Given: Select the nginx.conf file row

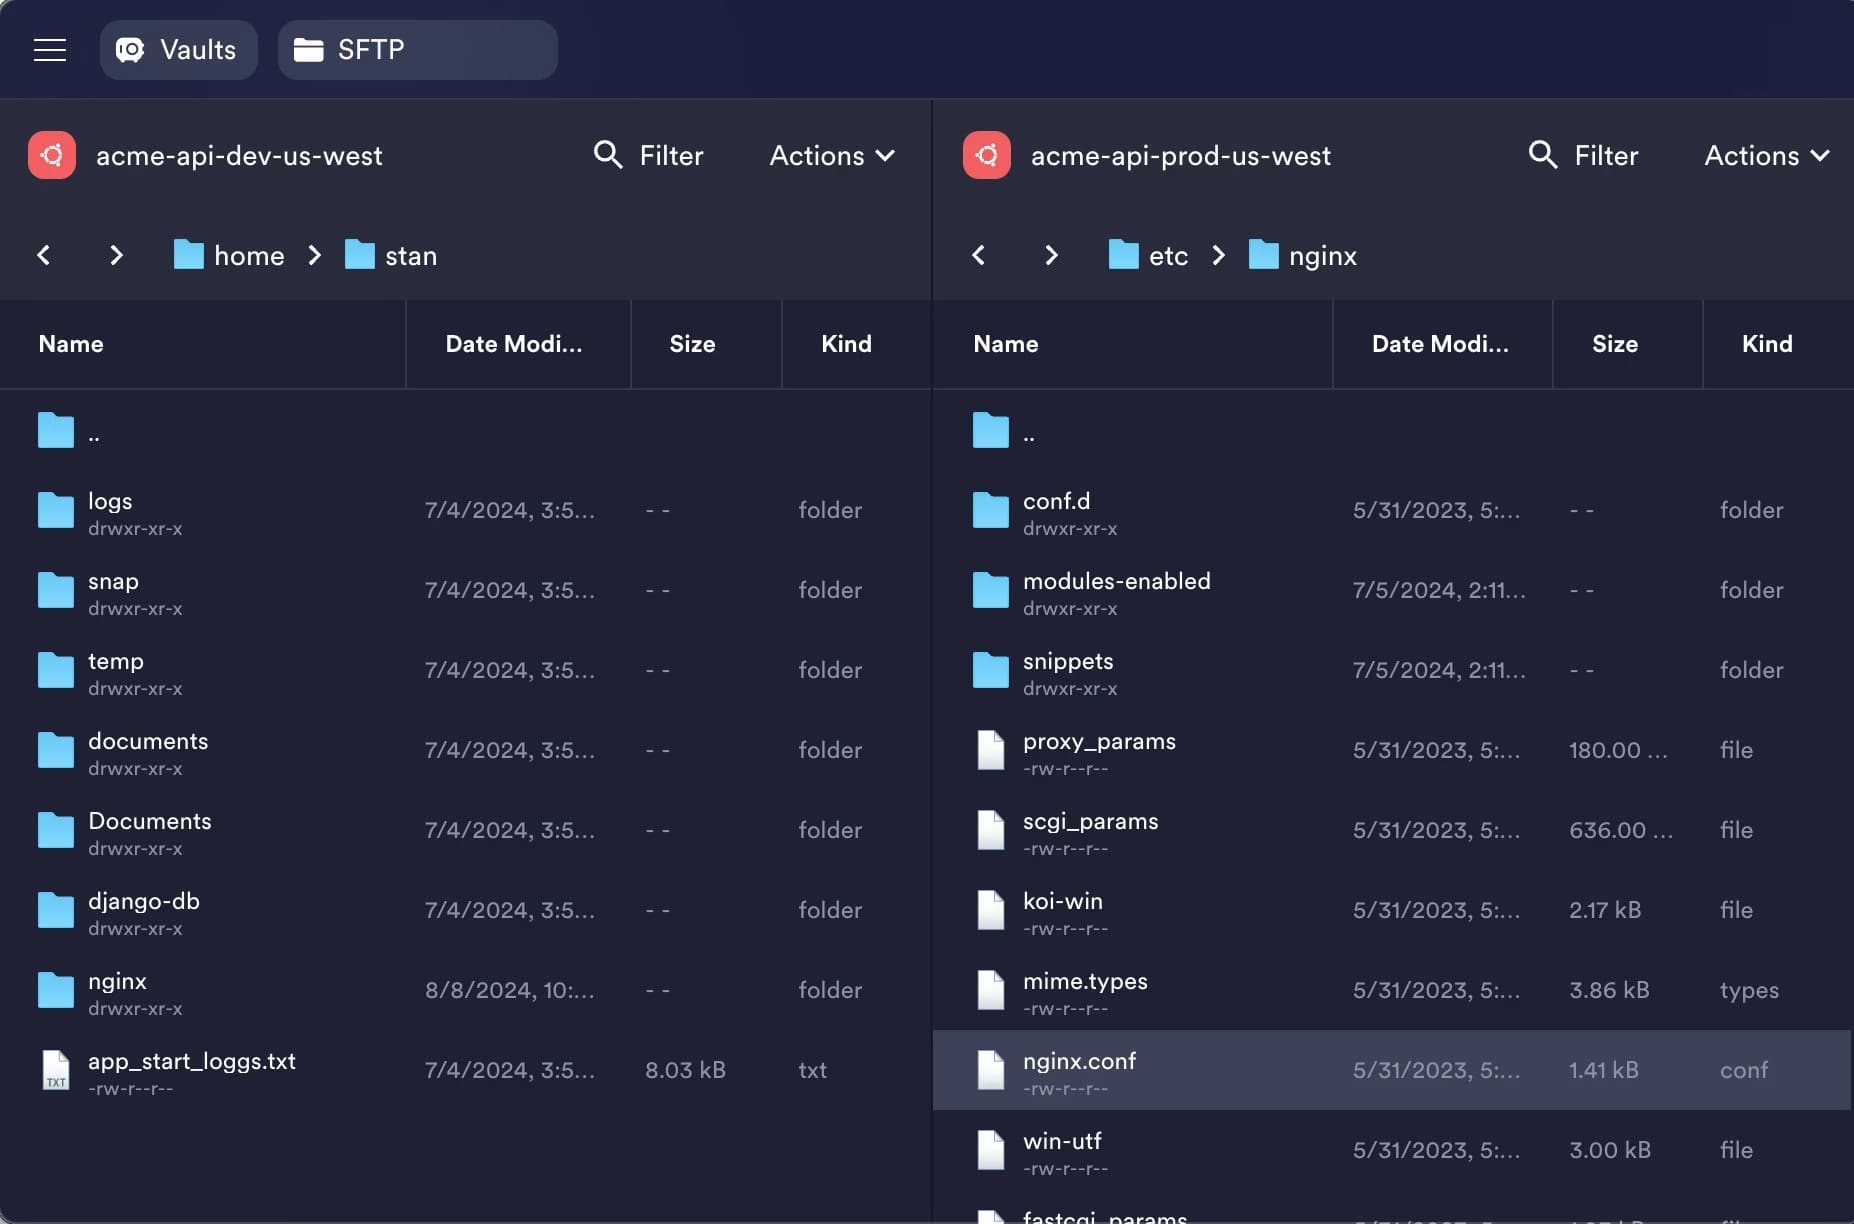Looking at the screenshot, I should coord(1392,1070).
